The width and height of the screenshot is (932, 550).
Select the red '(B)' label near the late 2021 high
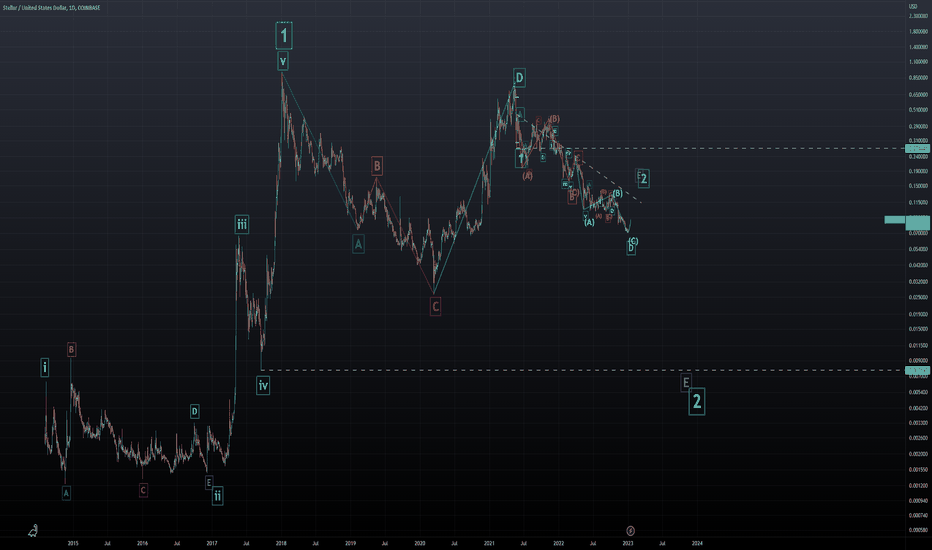coord(554,119)
